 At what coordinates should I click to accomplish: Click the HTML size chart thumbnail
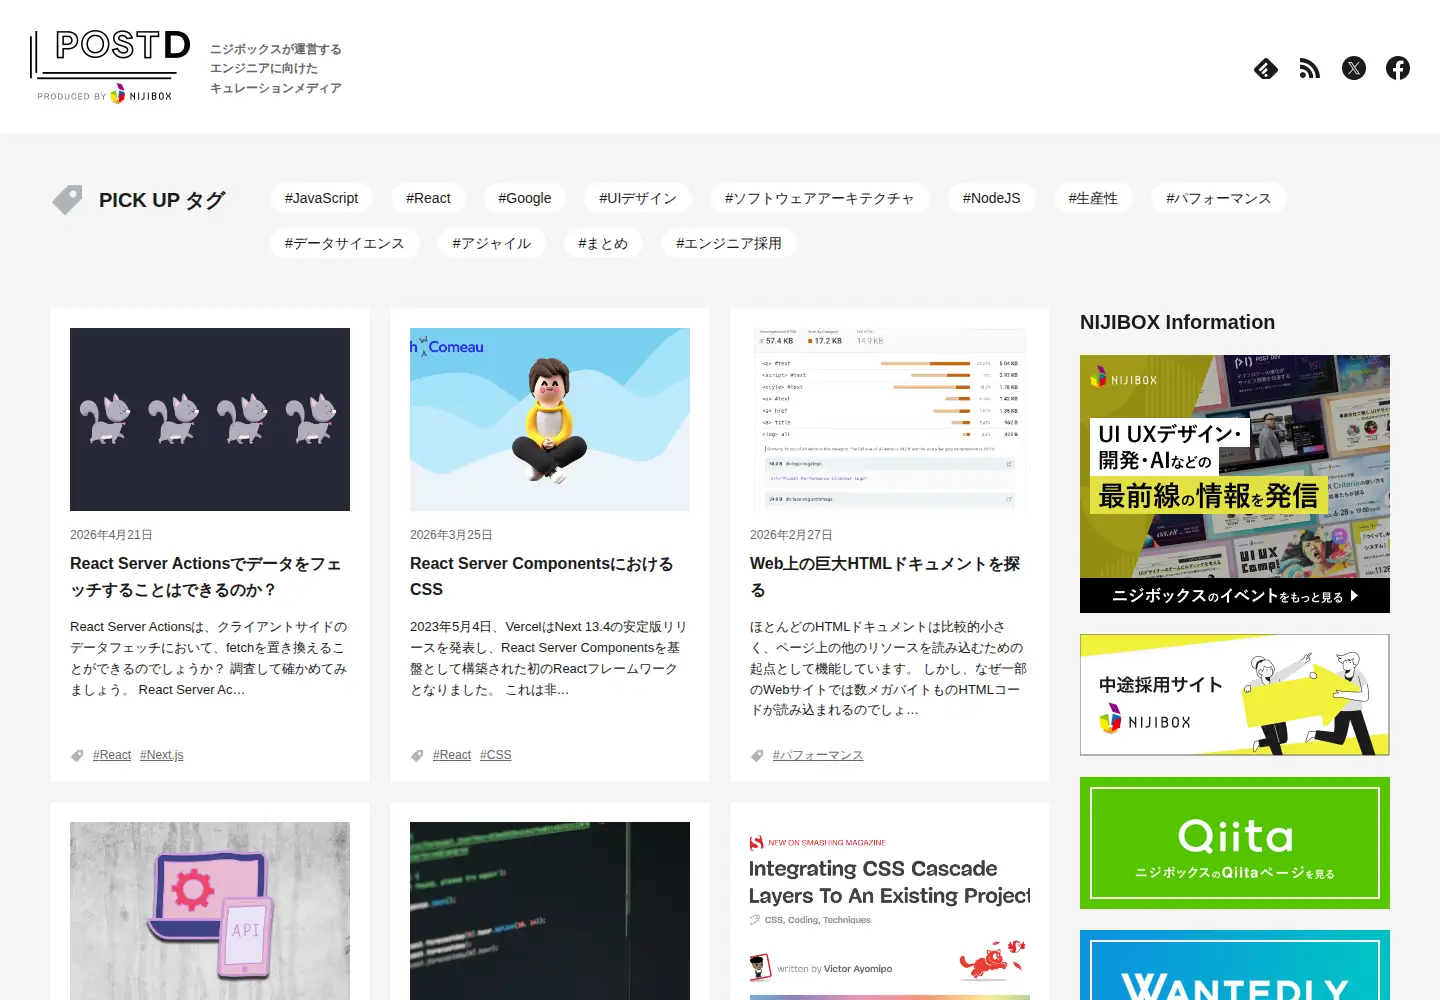pos(890,419)
